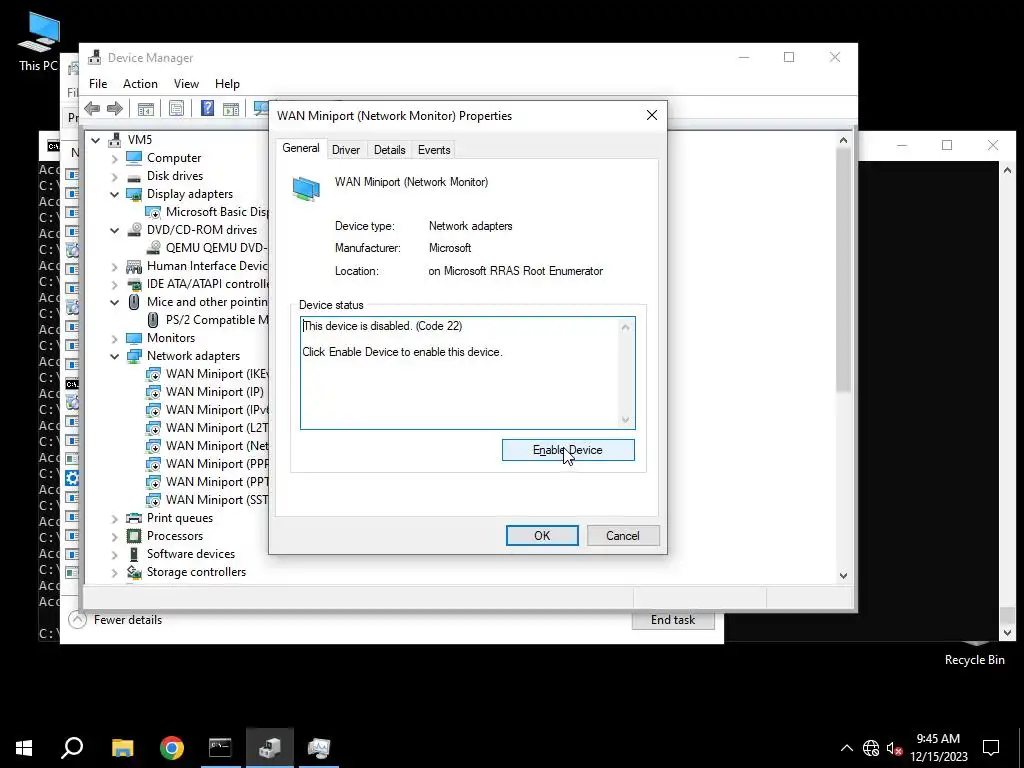Toggle the Show/Hide Action Pane toolbar icon
This screenshot has width=1024, height=768.
pyautogui.click(x=231, y=108)
